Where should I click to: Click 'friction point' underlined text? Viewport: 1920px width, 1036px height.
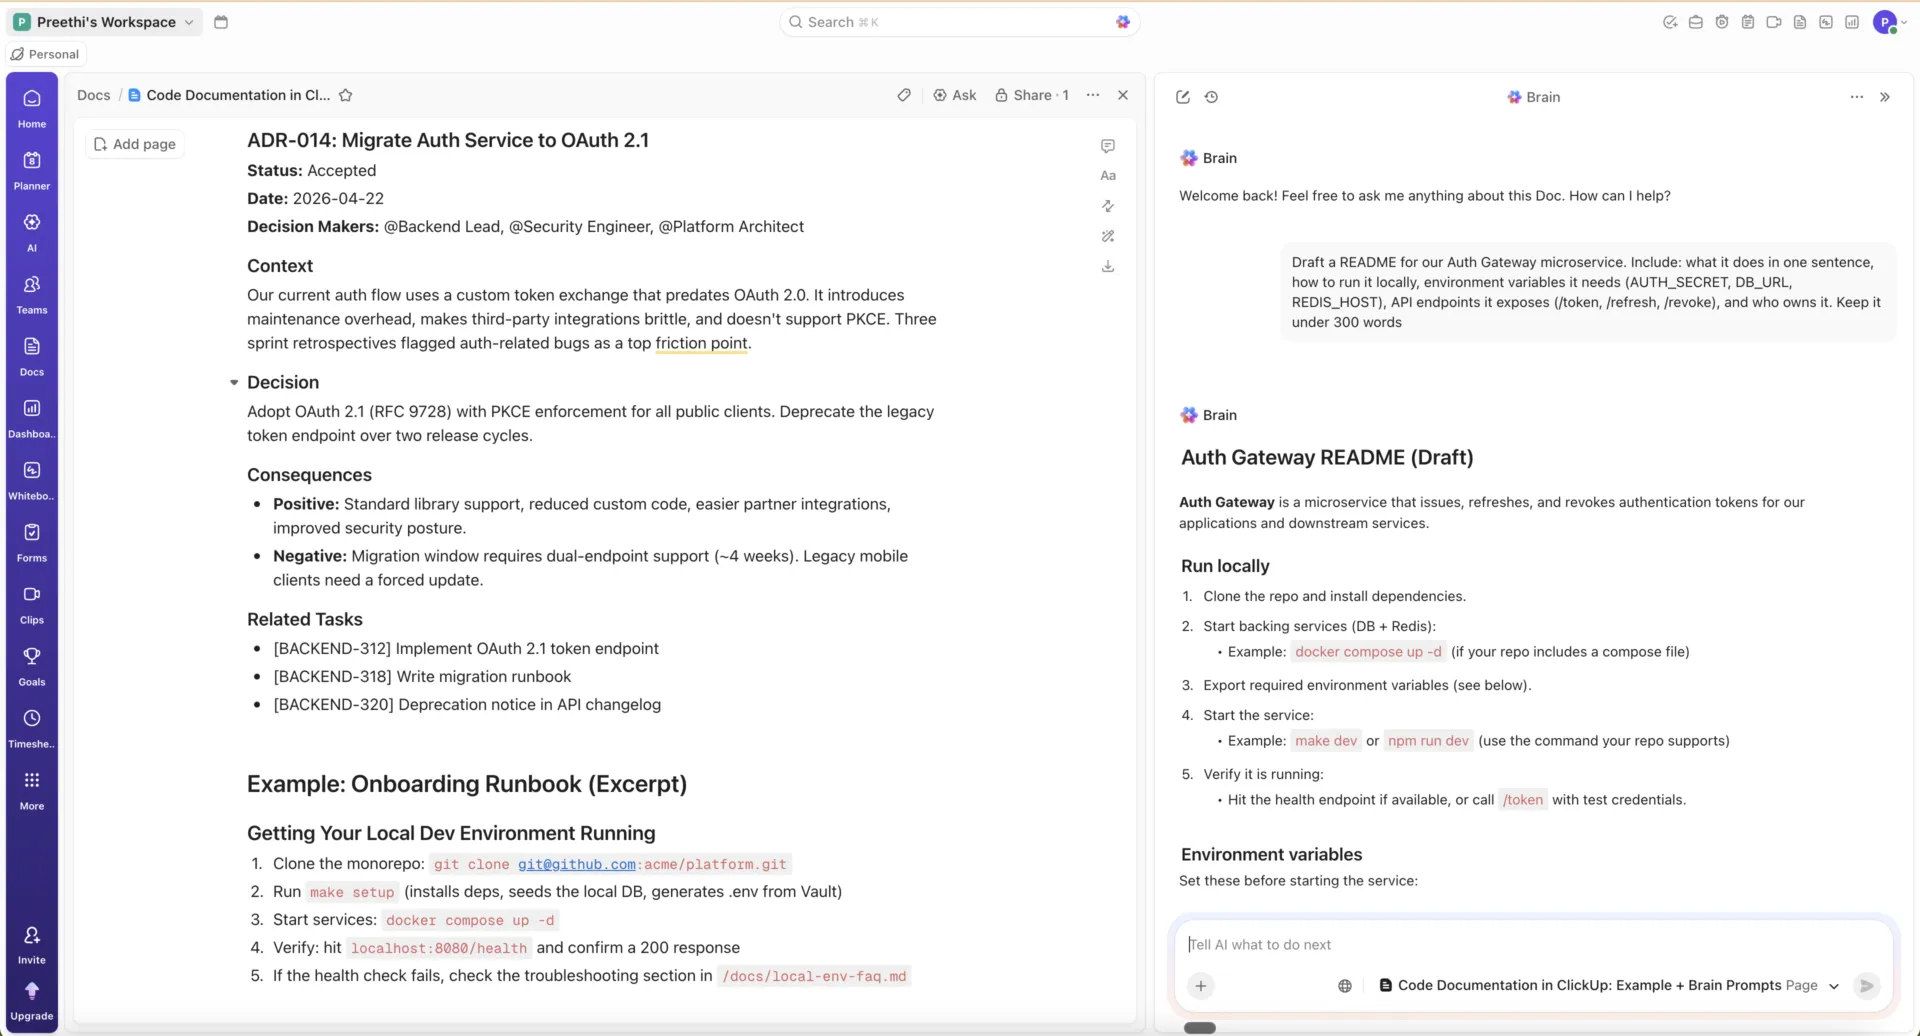701,343
